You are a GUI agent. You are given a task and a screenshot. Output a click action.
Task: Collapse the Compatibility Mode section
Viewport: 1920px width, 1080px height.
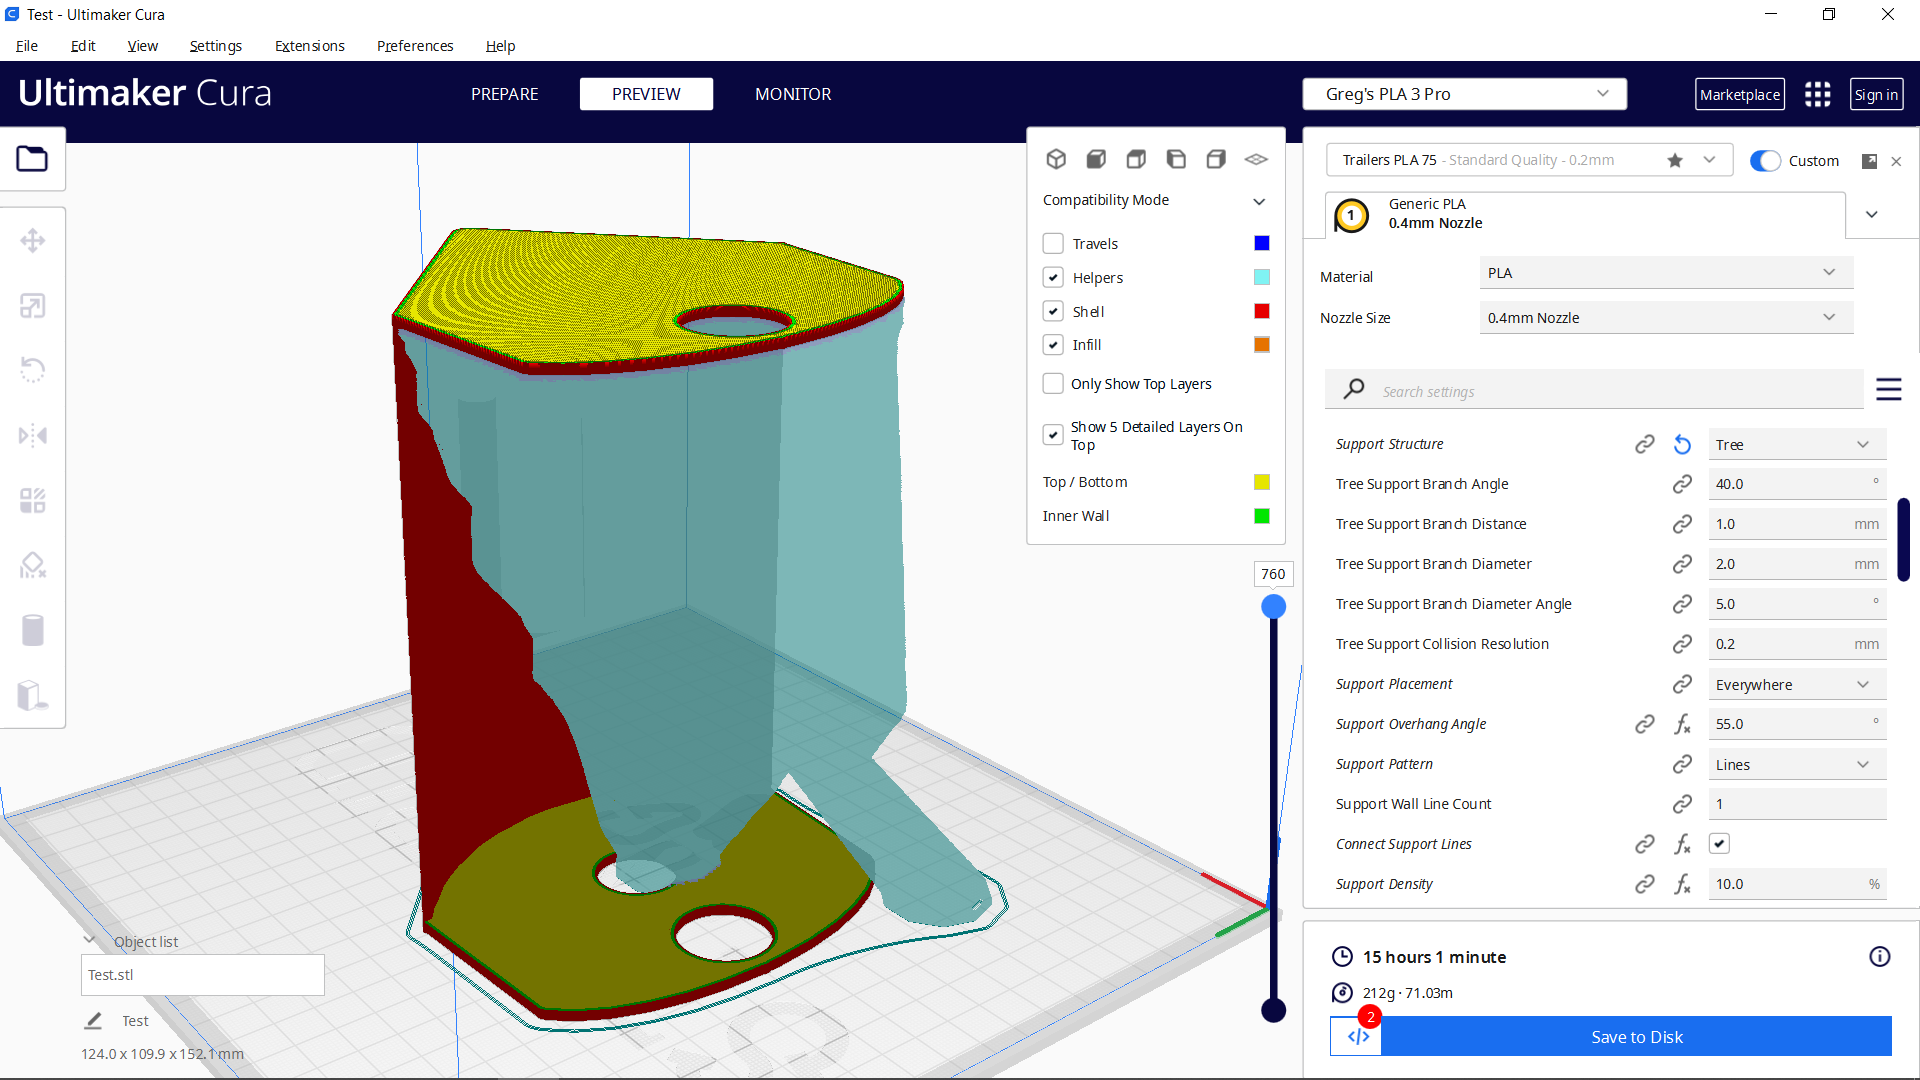(1259, 201)
